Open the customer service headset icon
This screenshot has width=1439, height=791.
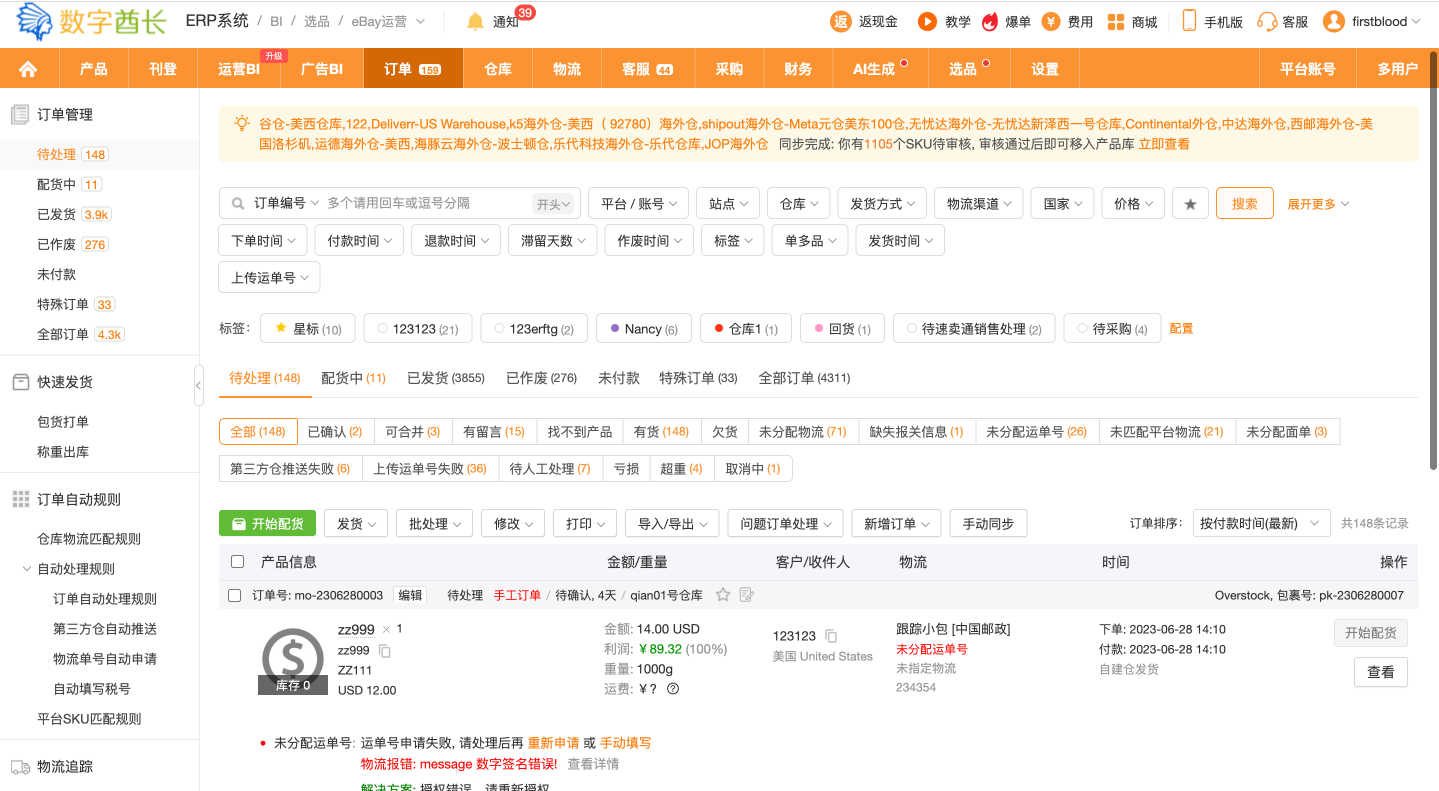coord(1267,21)
